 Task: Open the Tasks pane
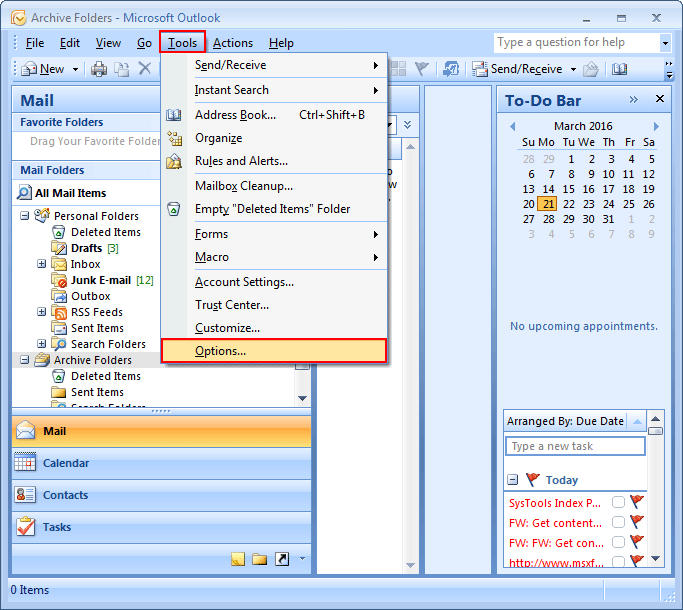[162, 527]
